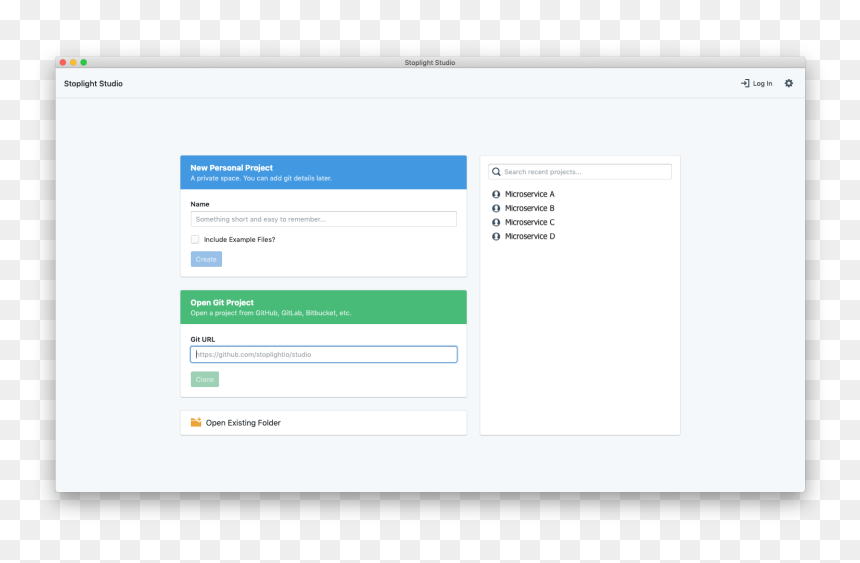
Task: Click the Microservice A project icon
Action: pyautogui.click(x=496, y=194)
